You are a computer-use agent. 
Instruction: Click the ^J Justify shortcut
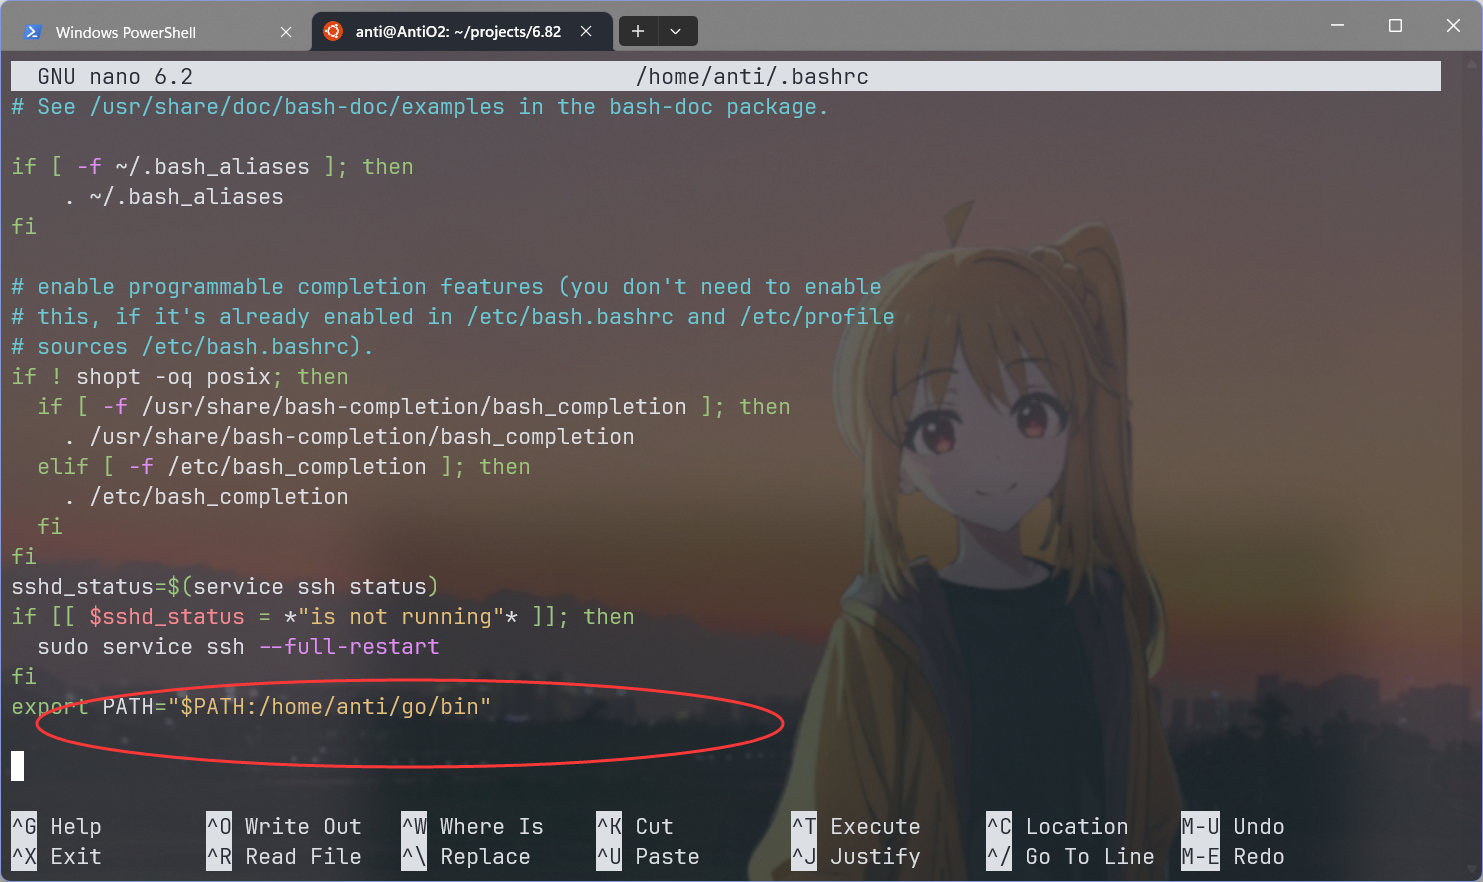click(x=856, y=857)
